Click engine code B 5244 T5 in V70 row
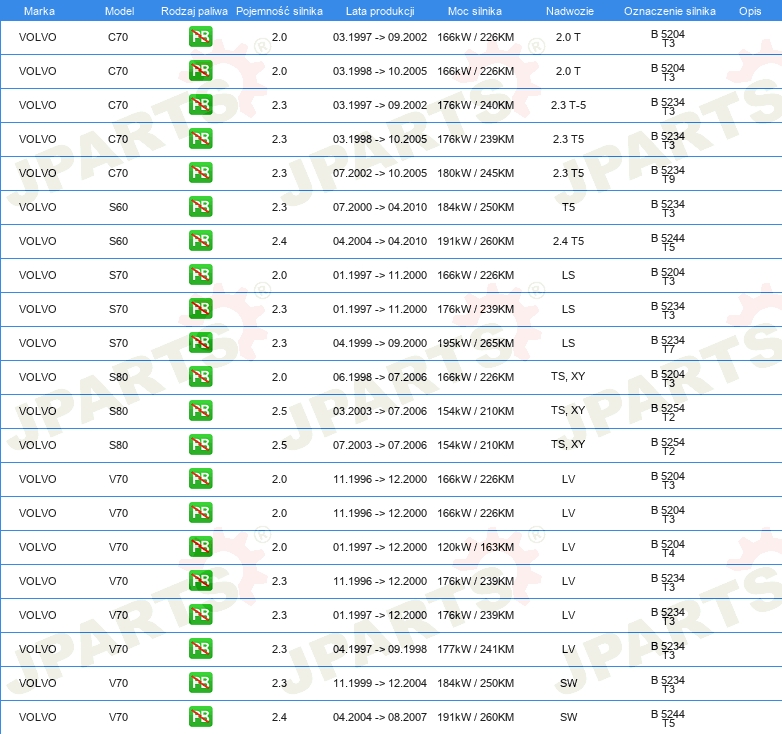This screenshot has width=782, height=734. point(668,718)
